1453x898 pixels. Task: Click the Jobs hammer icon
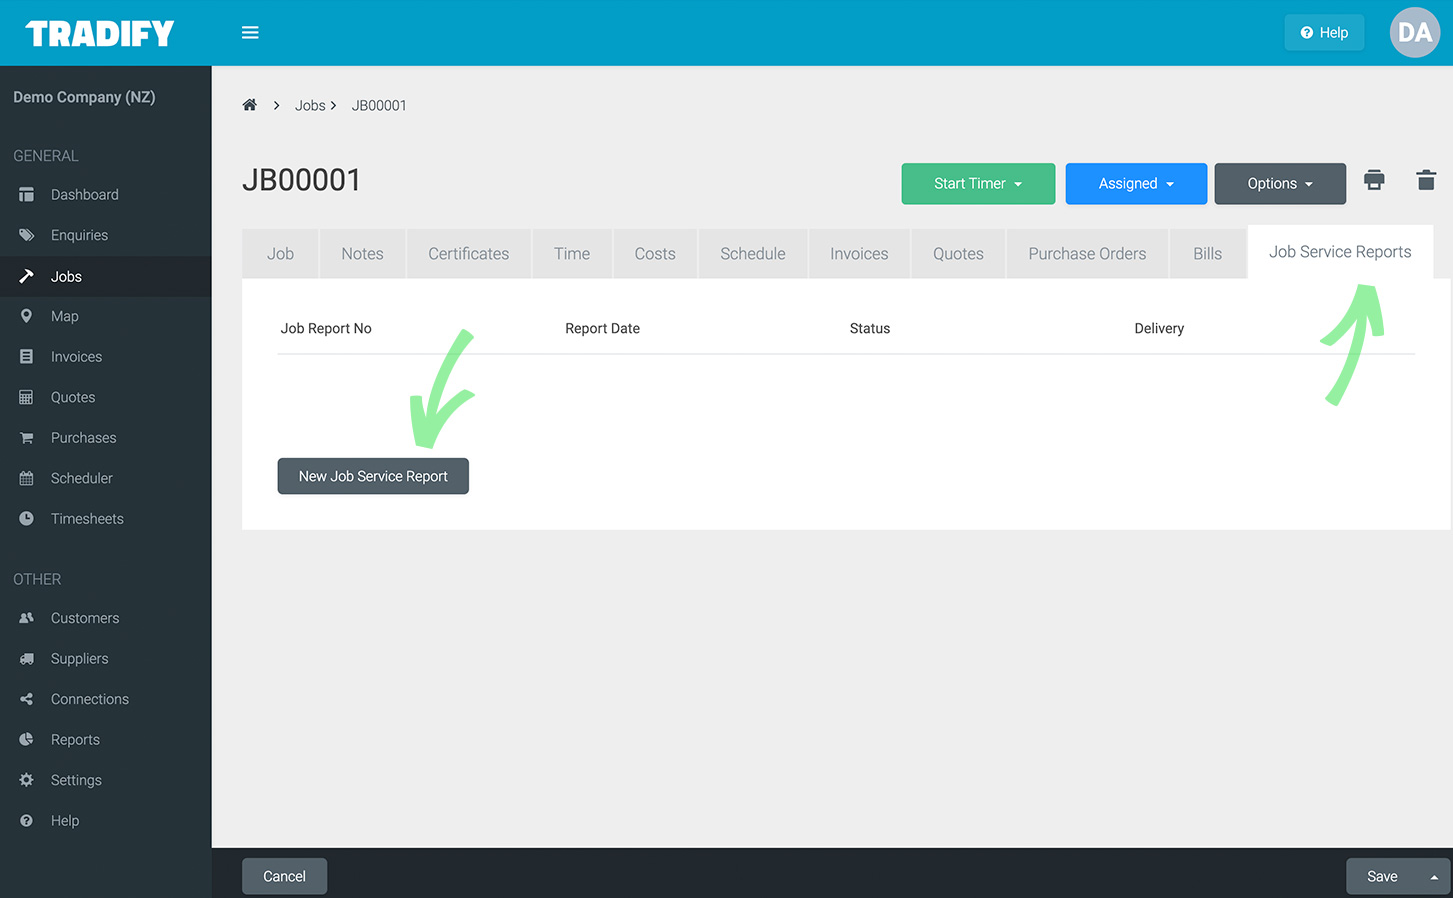tap(27, 276)
